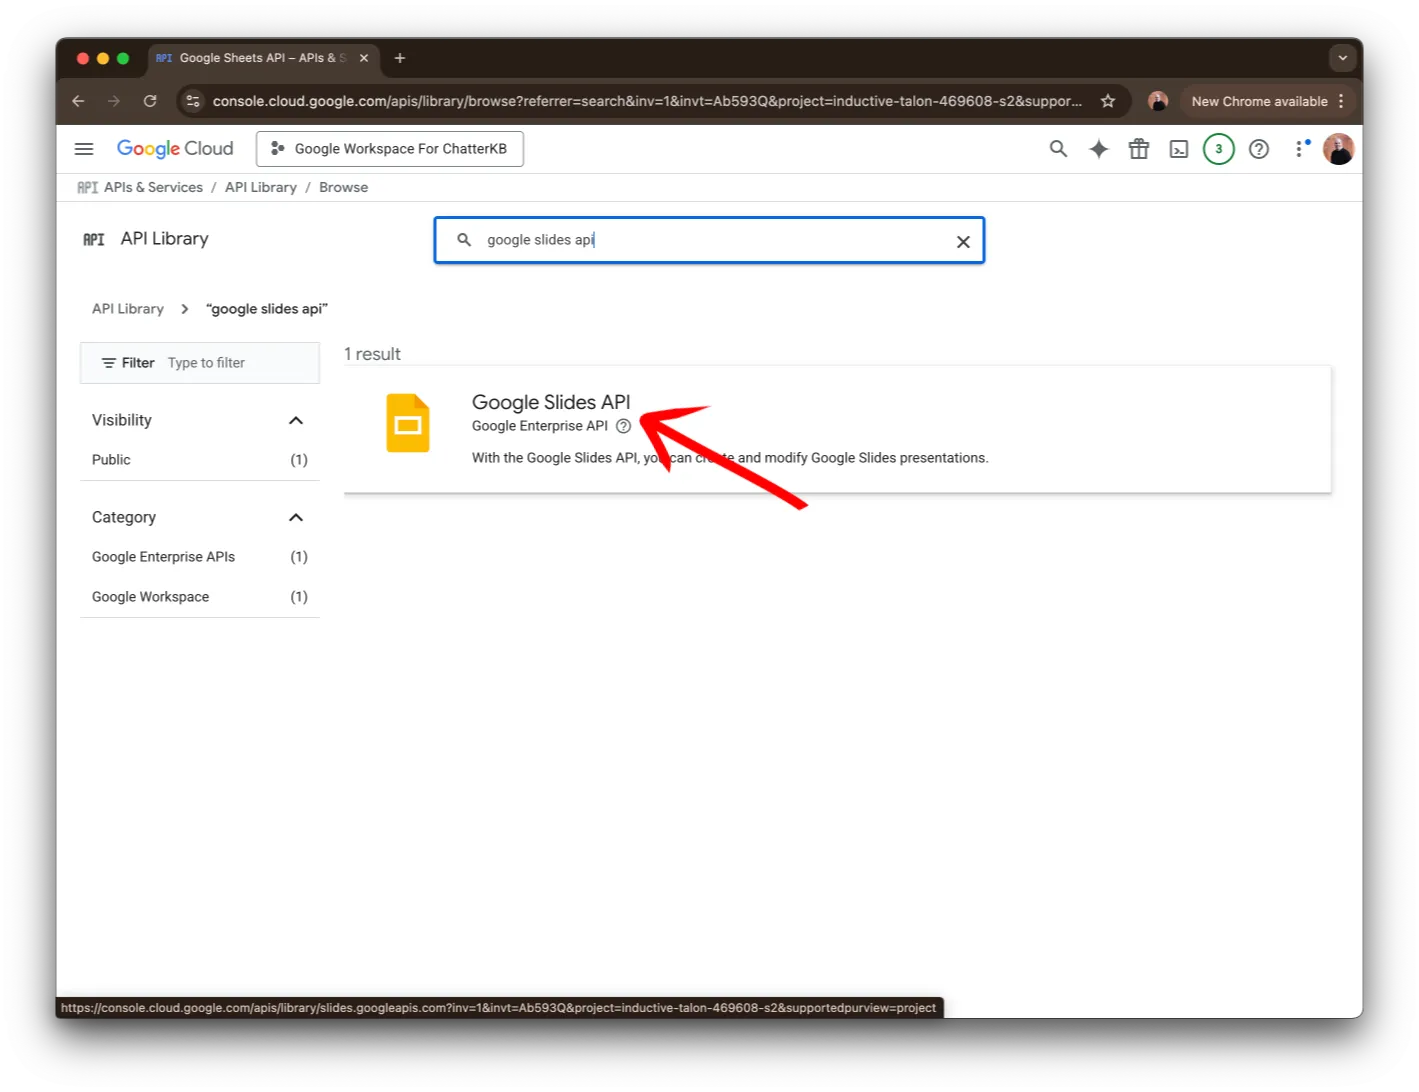Click the Google account avatar in console
This screenshot has height=1092, width=1419.
coord(1338,149)
